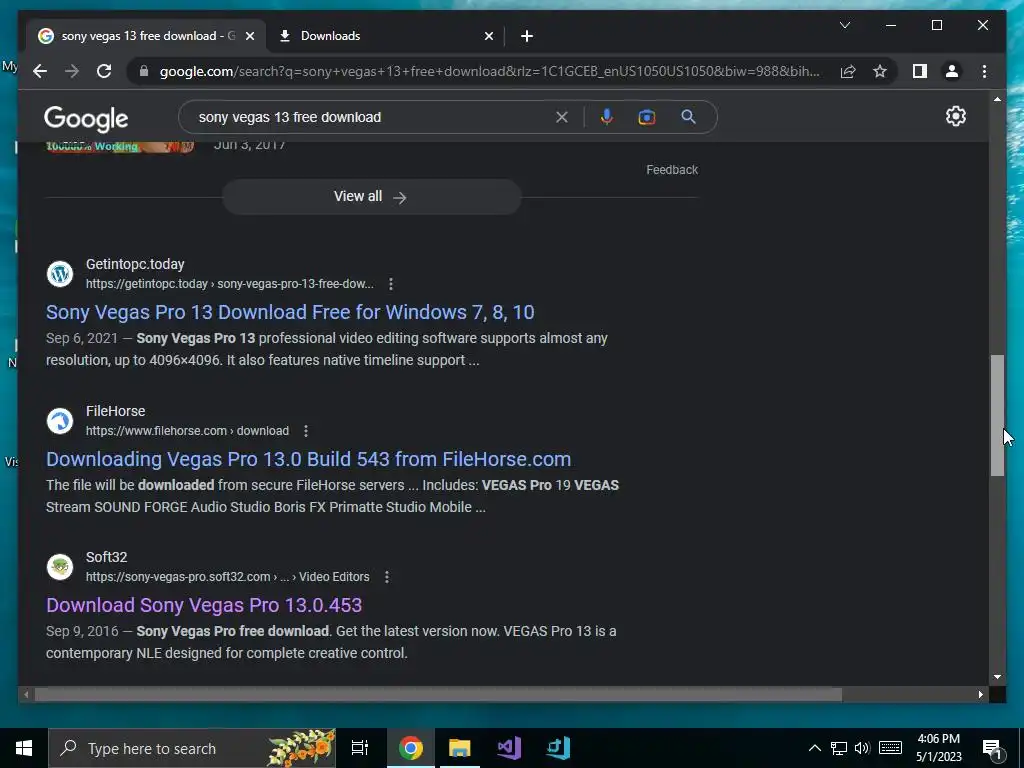Click the horizontal scrollbar thumb
The width and height of the screenshot is (1024, 768).
tap(438, 695)
